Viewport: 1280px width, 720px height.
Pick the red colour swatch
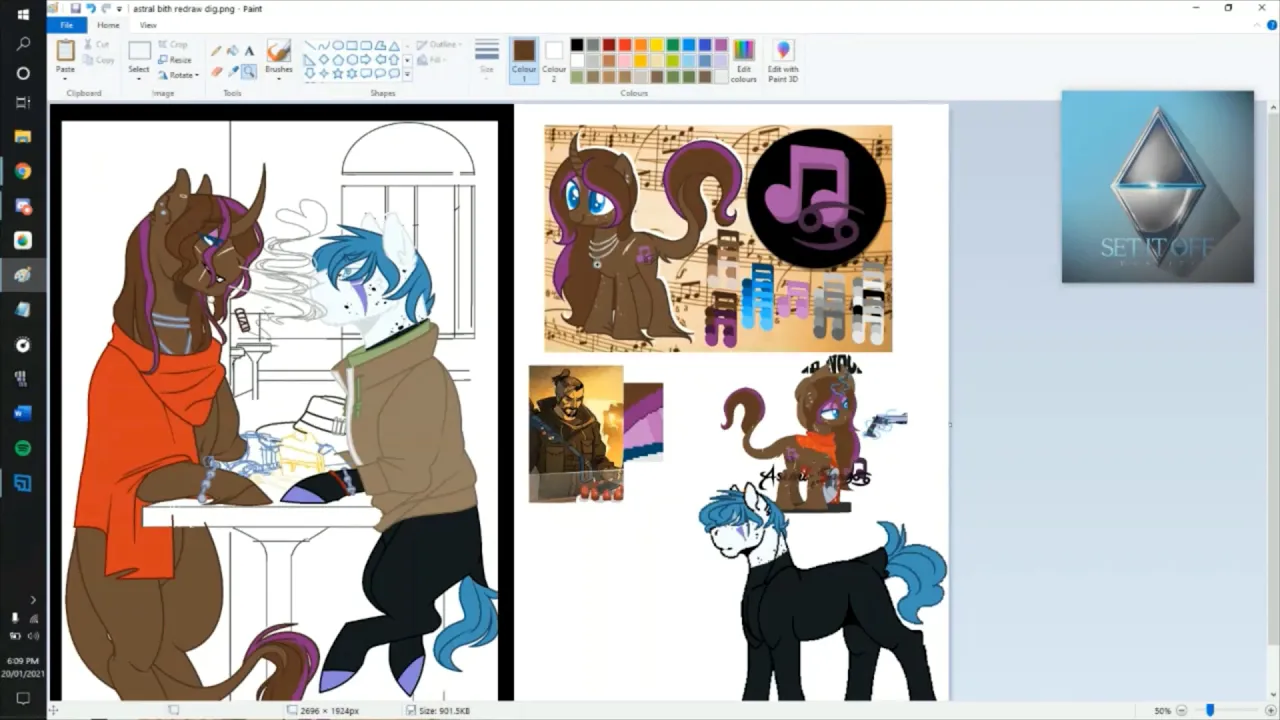point(625,45)
